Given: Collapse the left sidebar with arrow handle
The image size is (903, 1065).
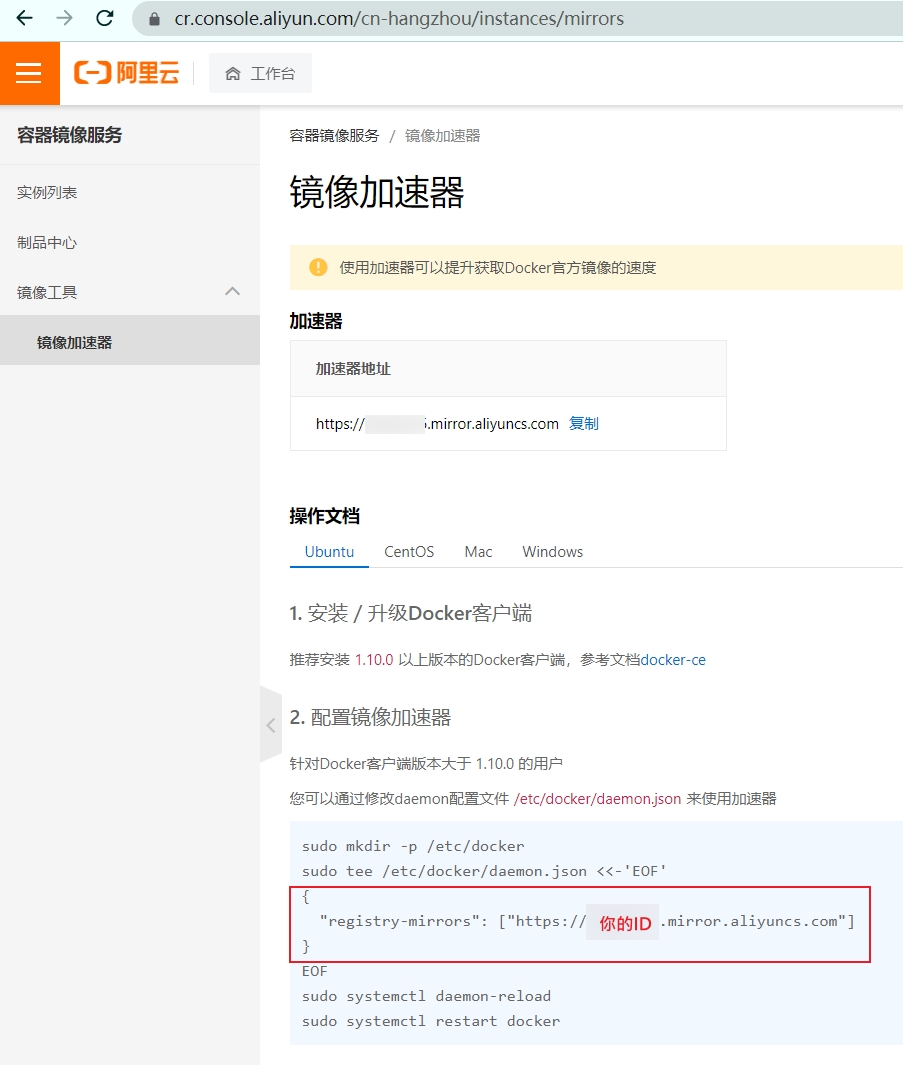Looking at the screenshot, I should coord(270,726).
